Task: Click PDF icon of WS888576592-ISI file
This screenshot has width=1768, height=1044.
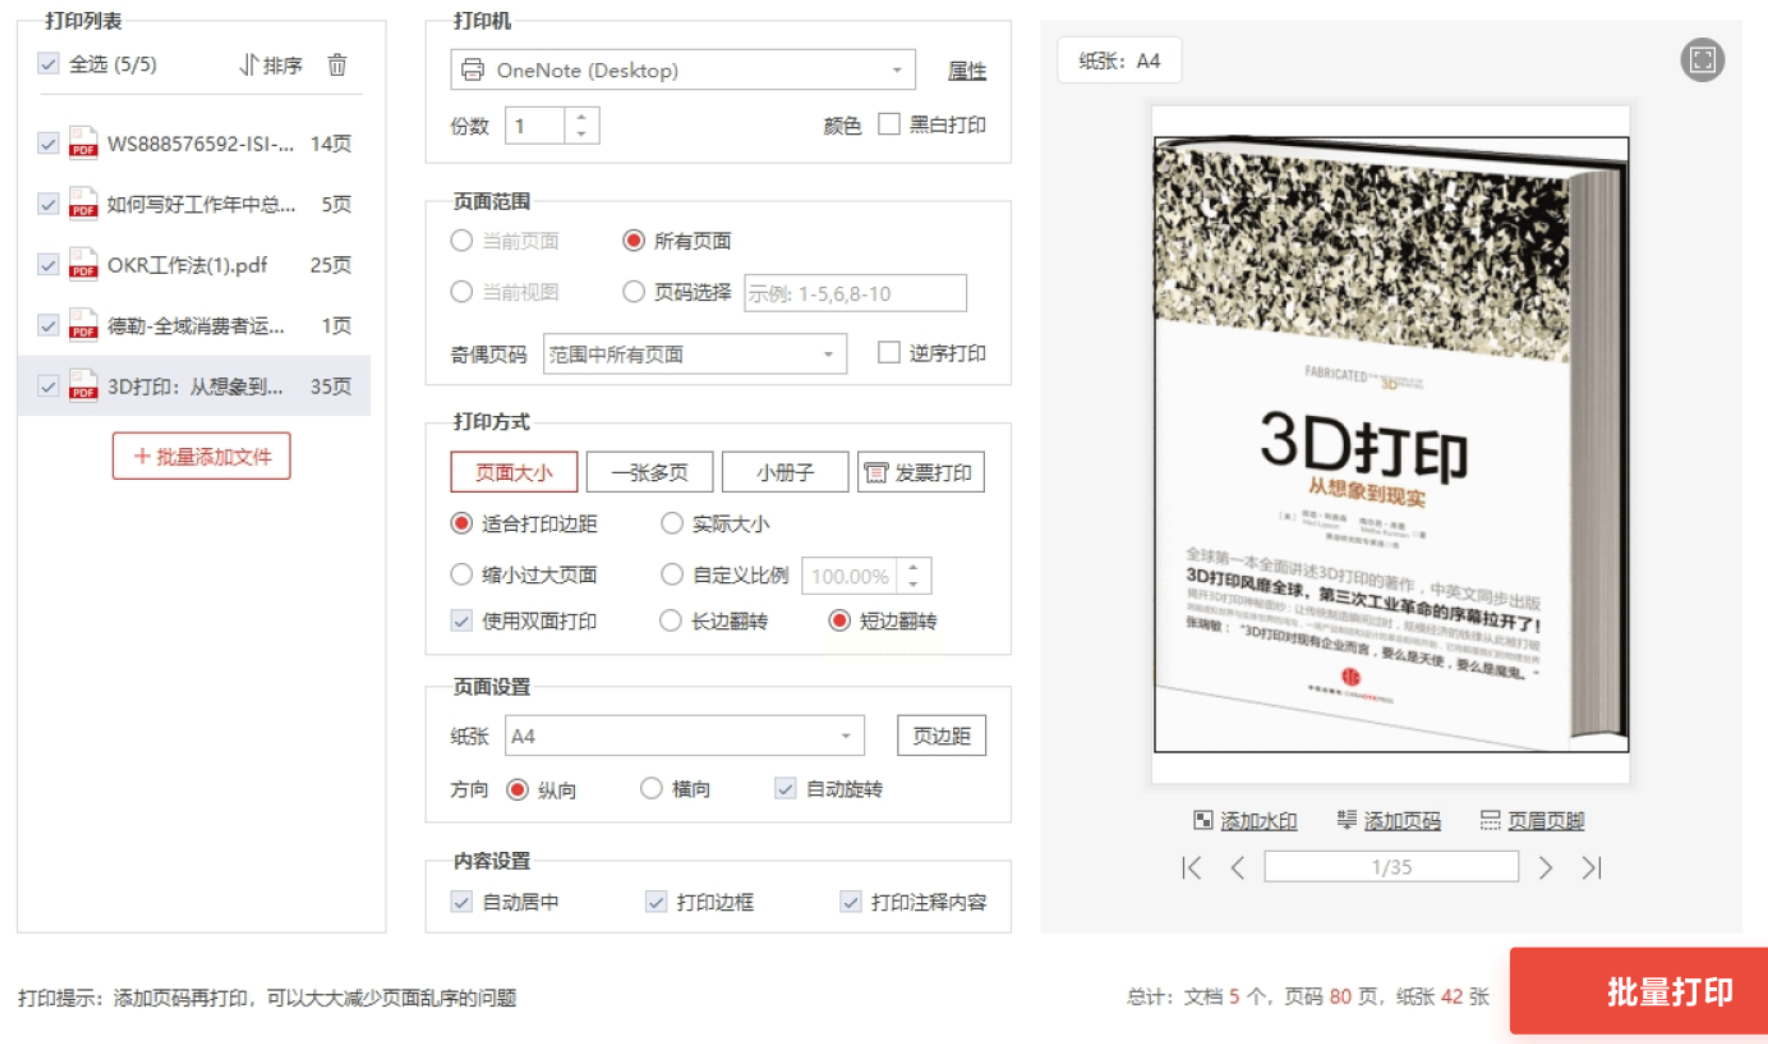Action: tap(83, 143)
